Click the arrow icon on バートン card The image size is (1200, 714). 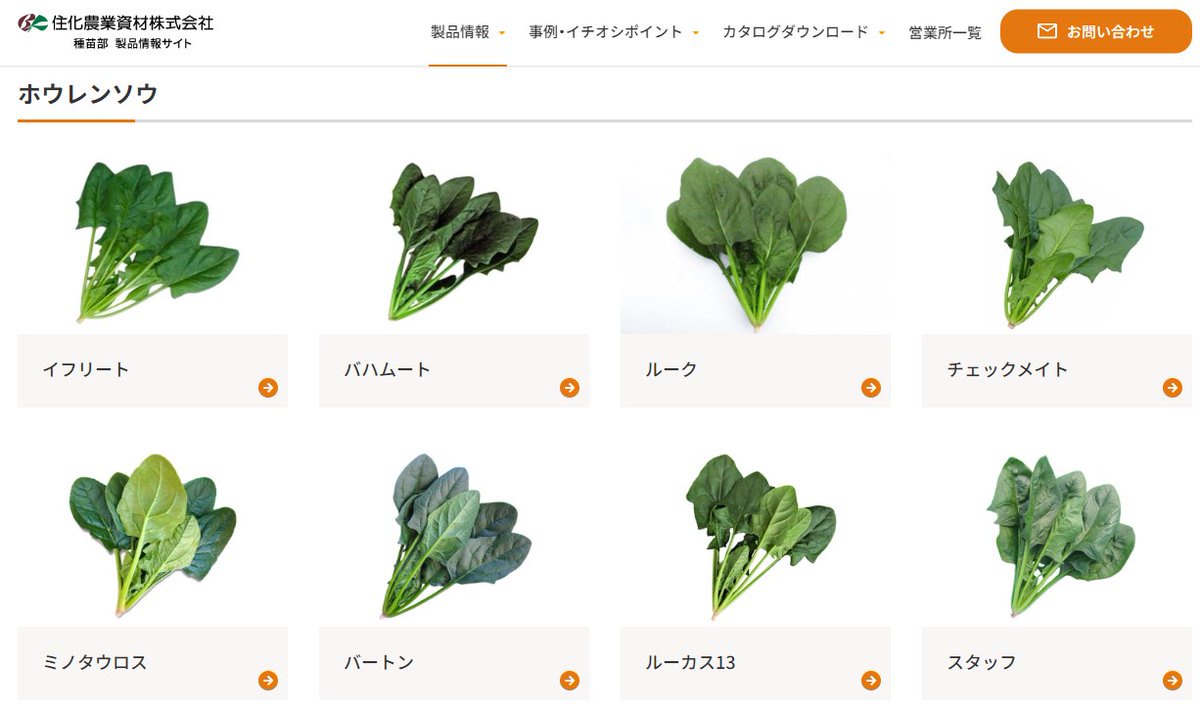[569, 681]
